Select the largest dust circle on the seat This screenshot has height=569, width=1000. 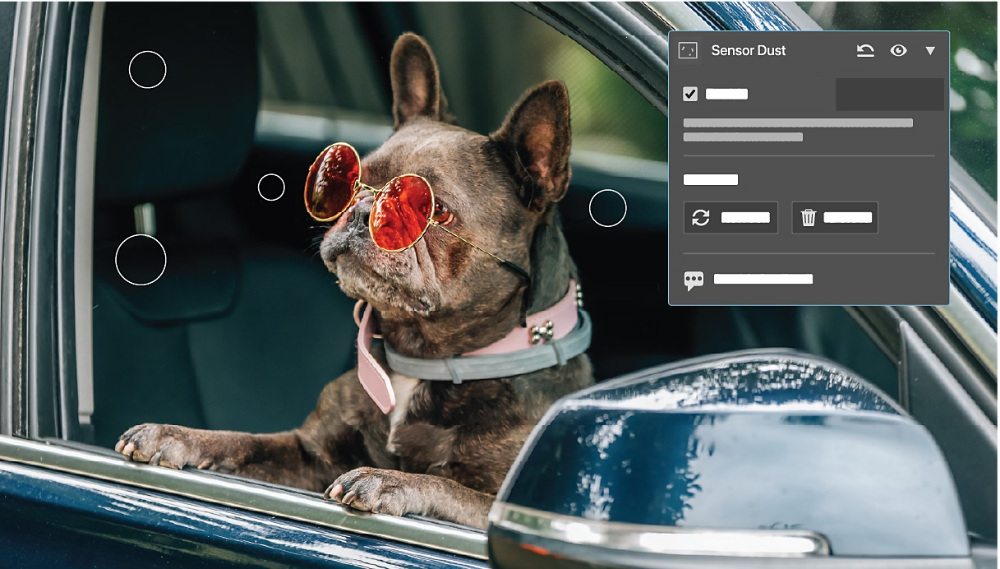141,260
